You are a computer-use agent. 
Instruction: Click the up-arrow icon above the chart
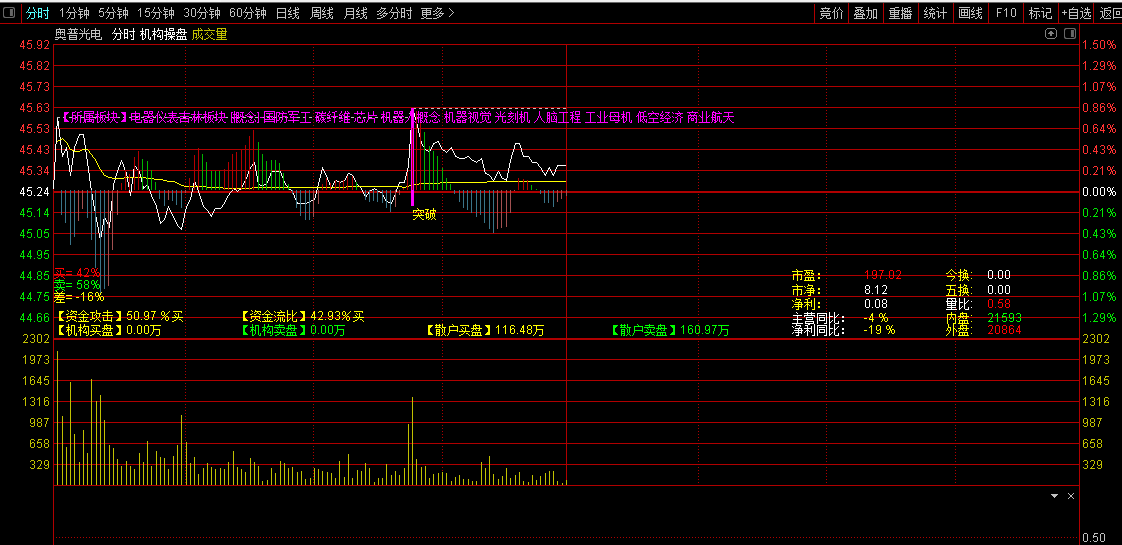[1050, 34]
